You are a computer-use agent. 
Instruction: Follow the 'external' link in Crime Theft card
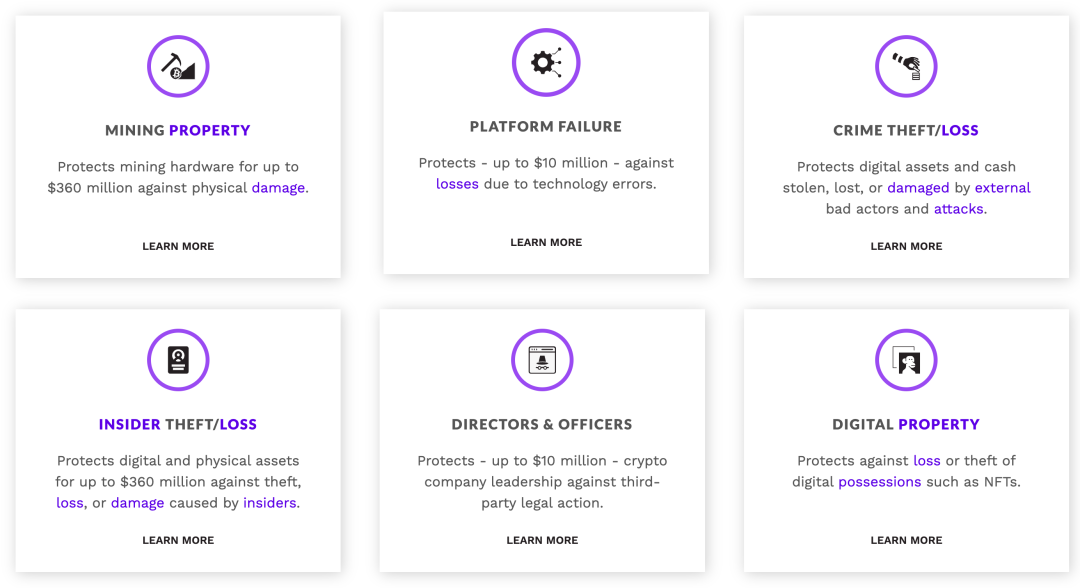1002,187
